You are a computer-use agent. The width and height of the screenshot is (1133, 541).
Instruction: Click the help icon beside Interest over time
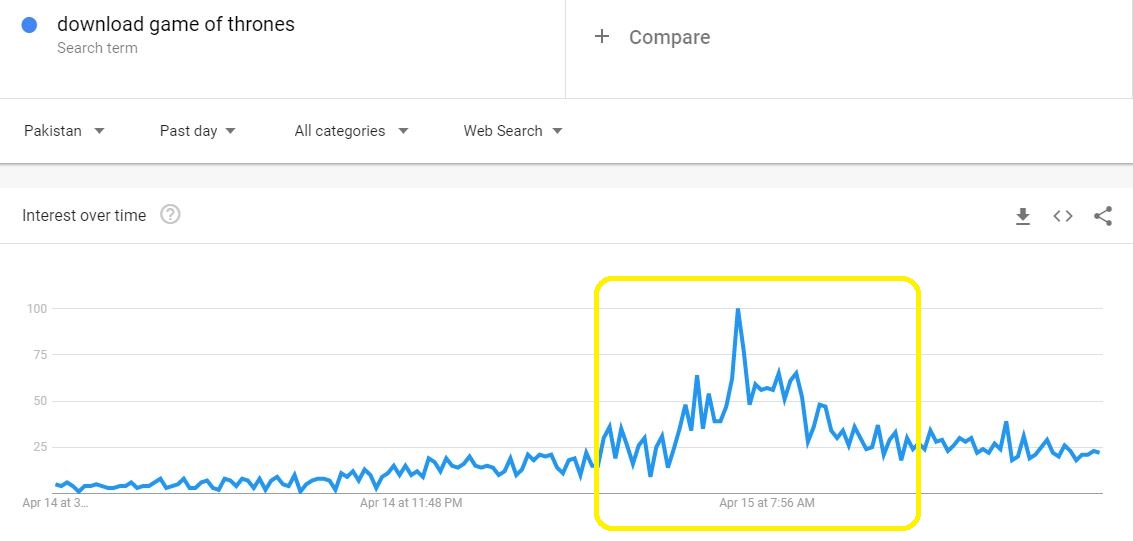[170, 215]
